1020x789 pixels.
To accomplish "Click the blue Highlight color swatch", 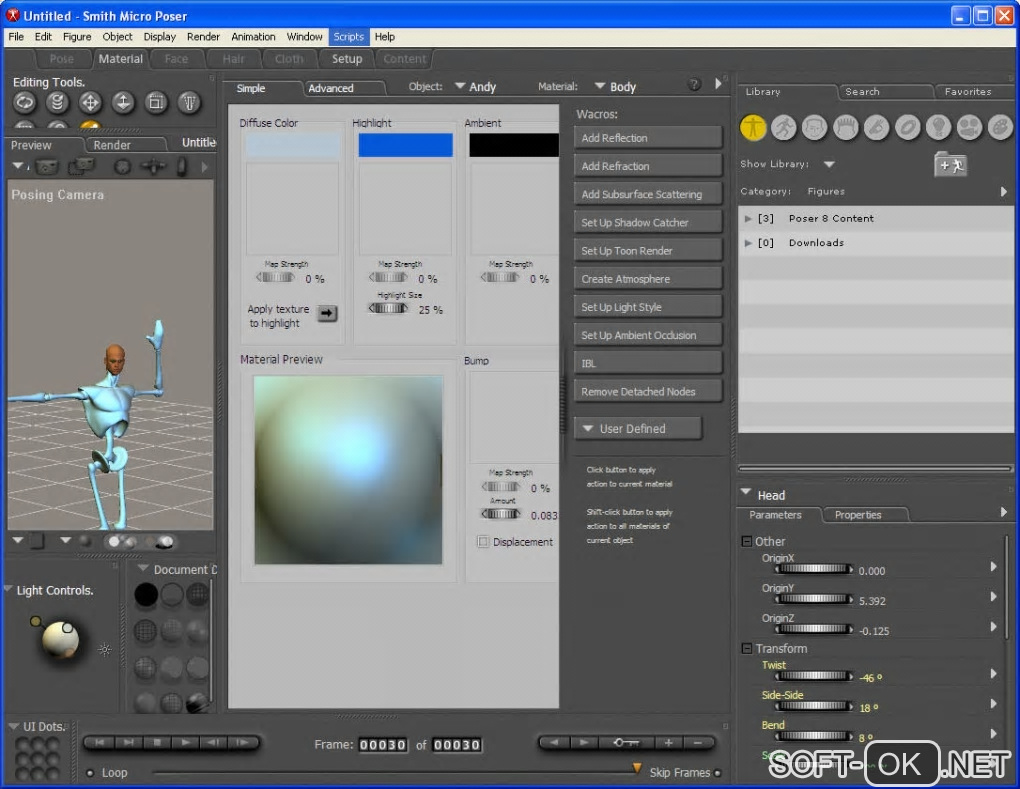I will pyautogui.click(x=405, y=146).
